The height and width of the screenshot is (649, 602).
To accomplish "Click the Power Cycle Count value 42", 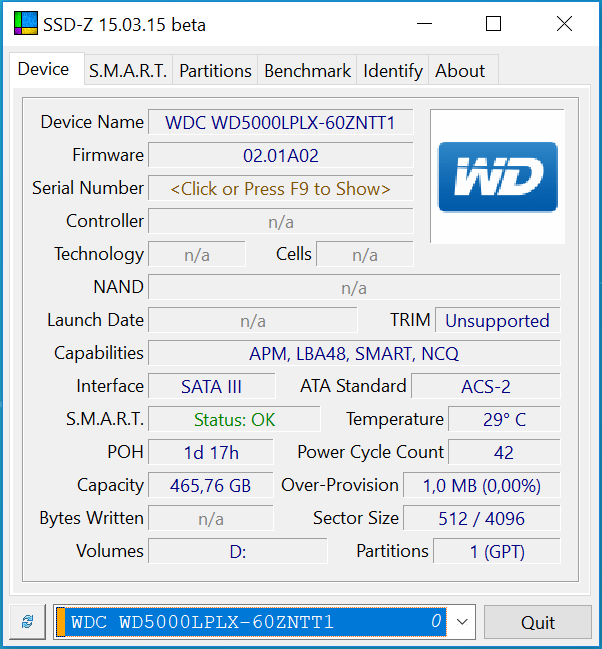I will click(x=504, y=453).
